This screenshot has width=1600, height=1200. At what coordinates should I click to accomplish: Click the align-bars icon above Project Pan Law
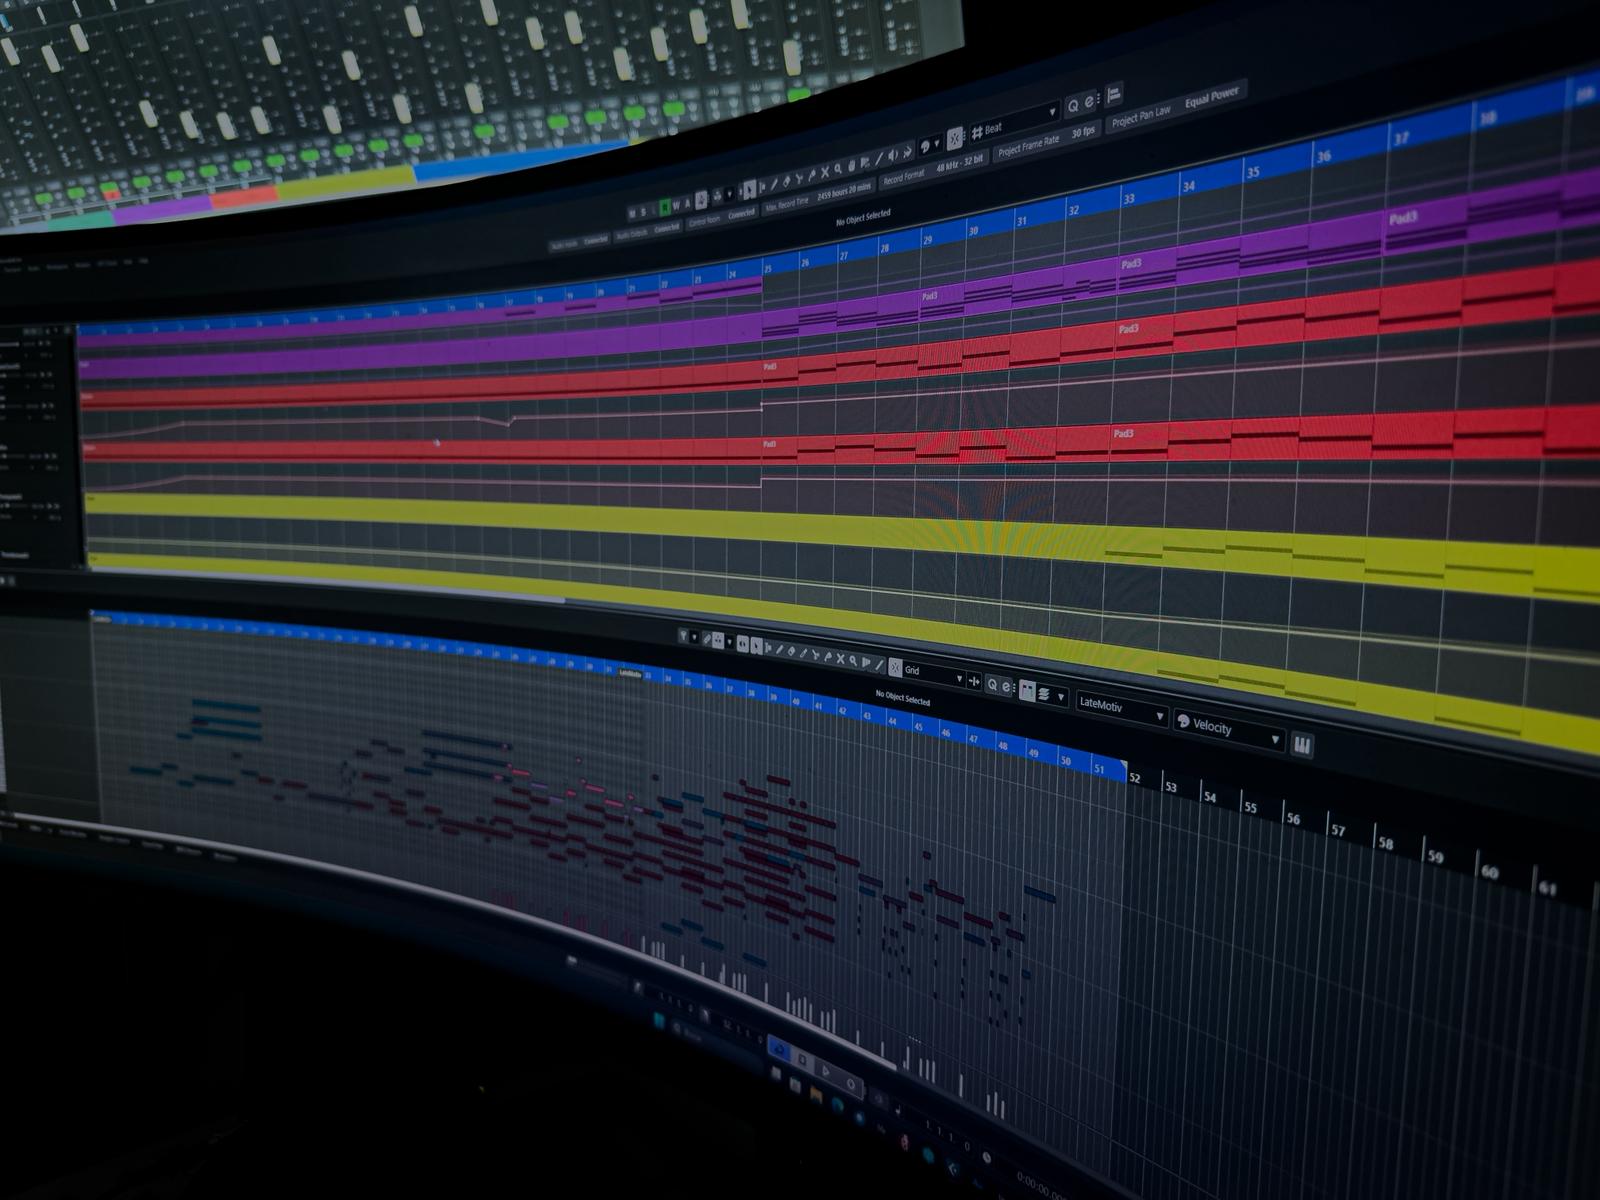tap(1114, 94)
